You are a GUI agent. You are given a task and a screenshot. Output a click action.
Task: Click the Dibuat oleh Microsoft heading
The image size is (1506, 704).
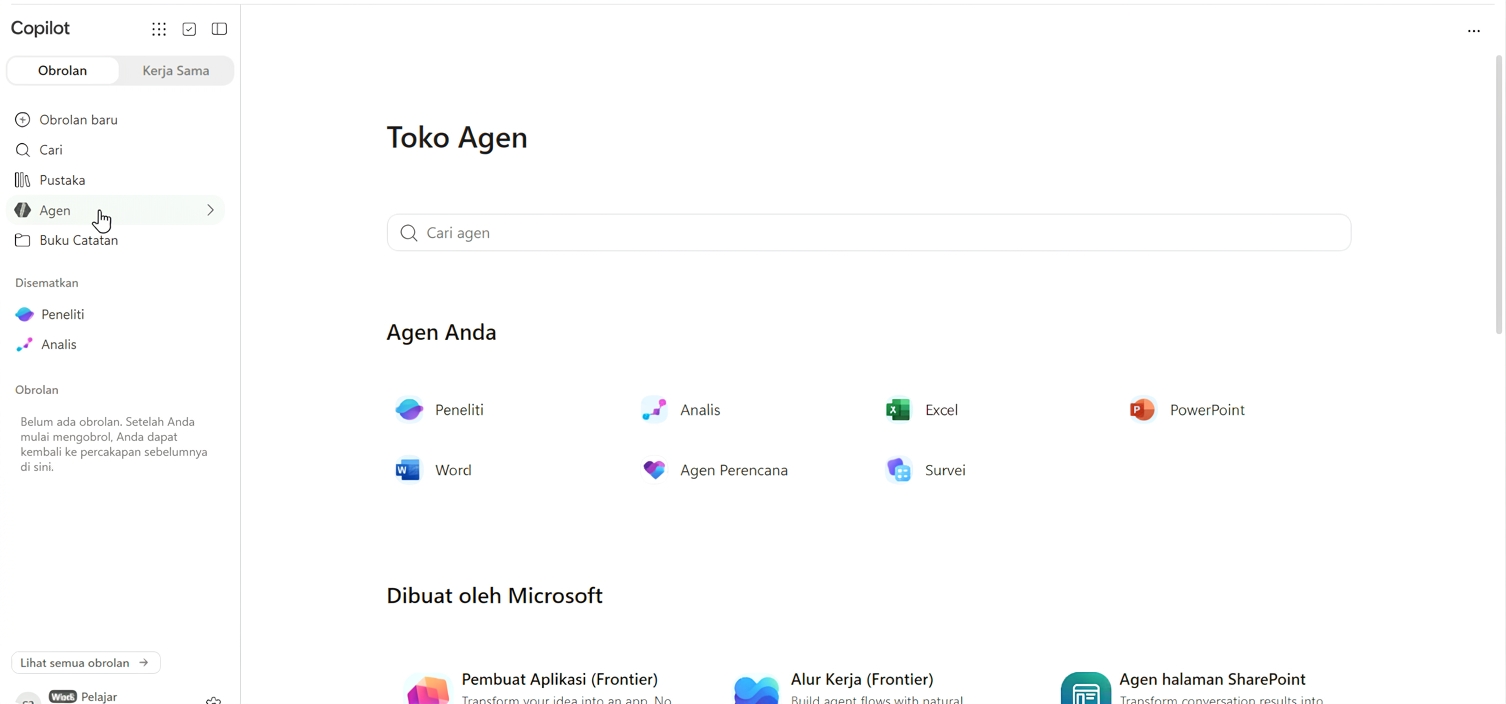495,596
